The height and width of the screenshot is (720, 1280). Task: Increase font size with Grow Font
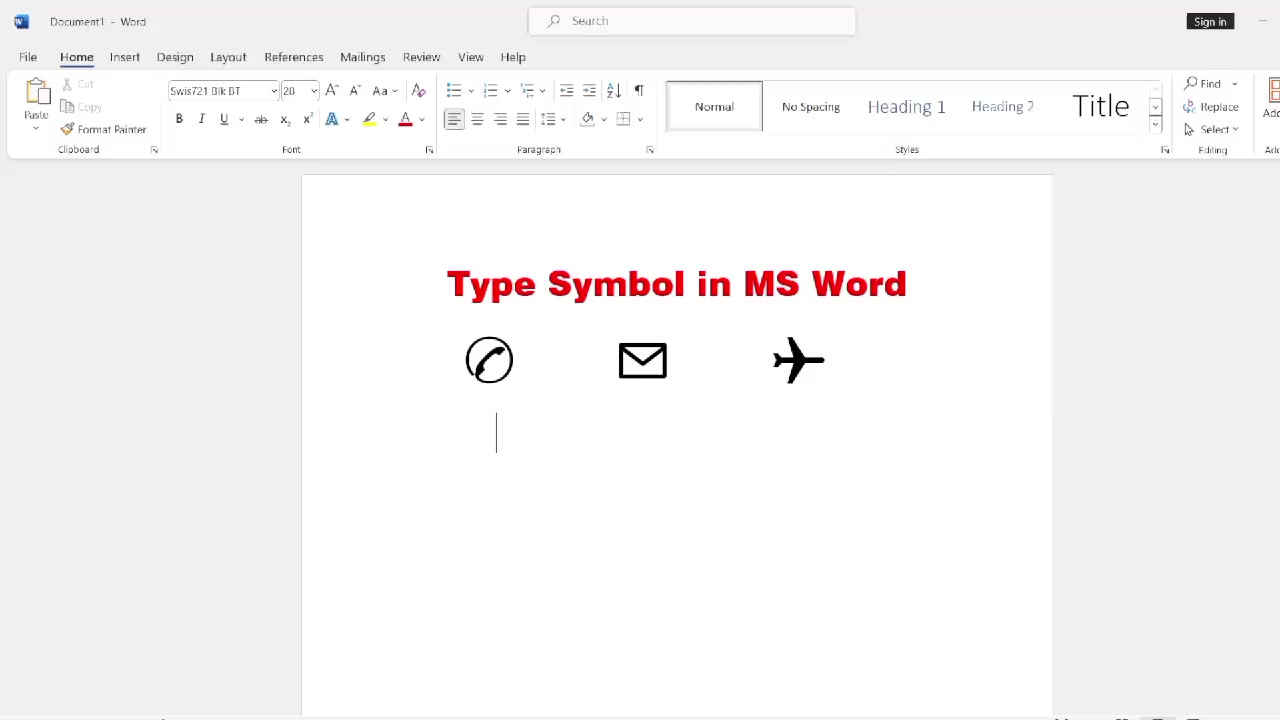pos(332,90)
